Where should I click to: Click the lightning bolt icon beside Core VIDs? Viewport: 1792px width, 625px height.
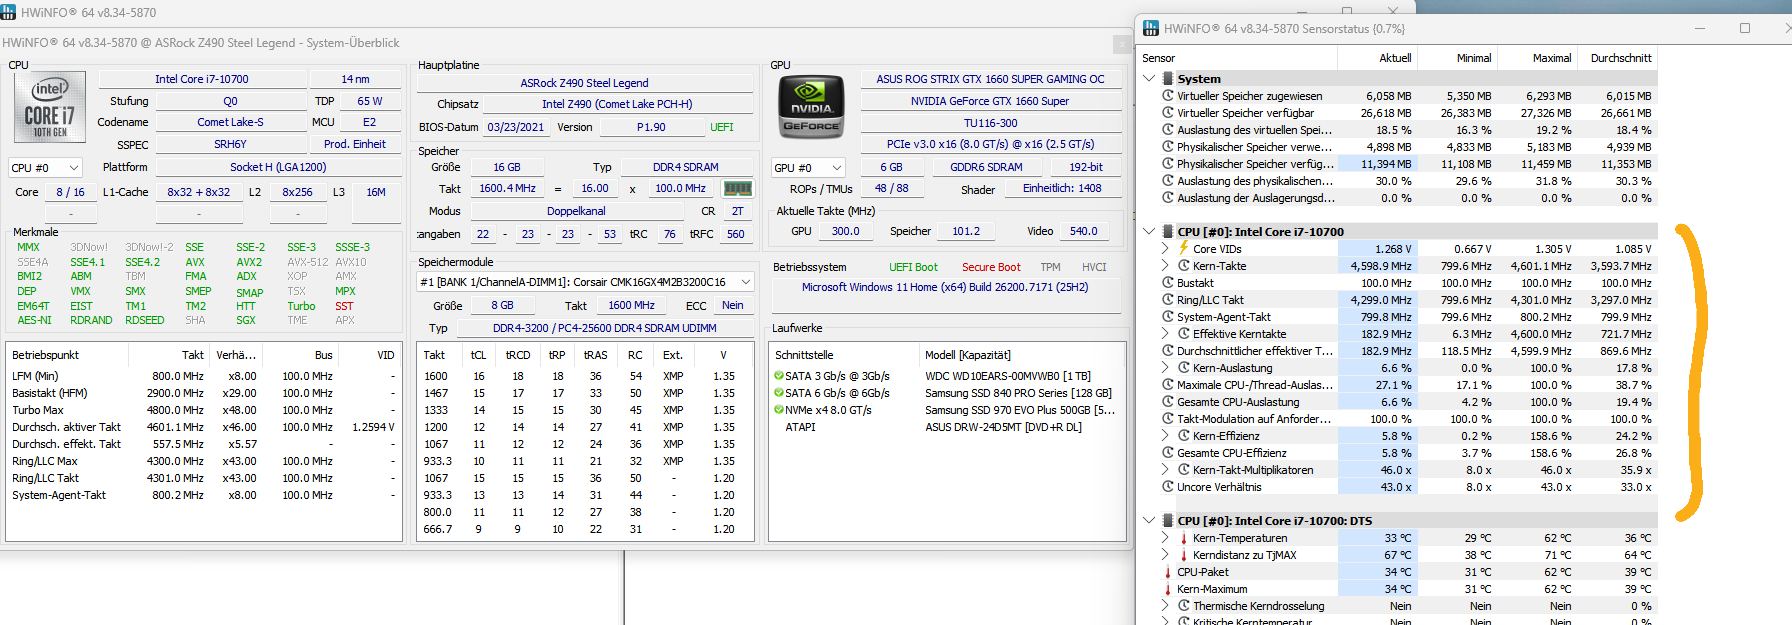tap(1184, 248)
